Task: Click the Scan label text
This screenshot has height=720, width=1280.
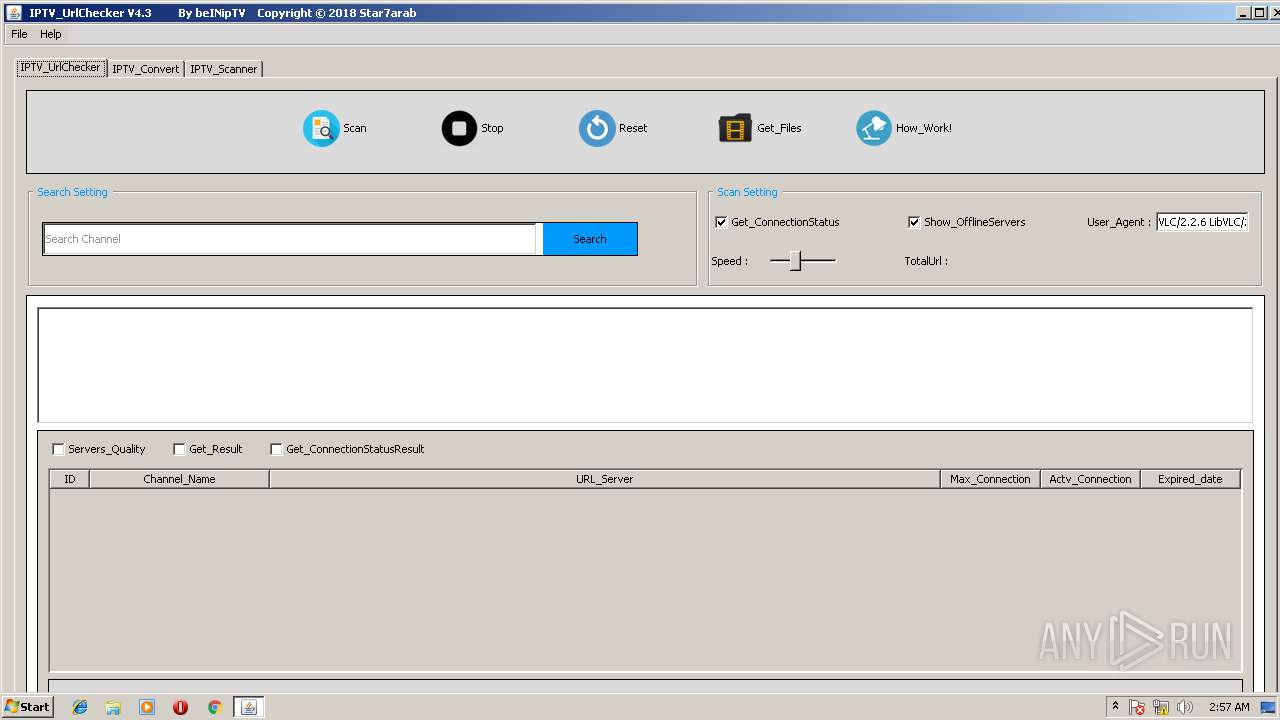Action: (x=355, y=128)
